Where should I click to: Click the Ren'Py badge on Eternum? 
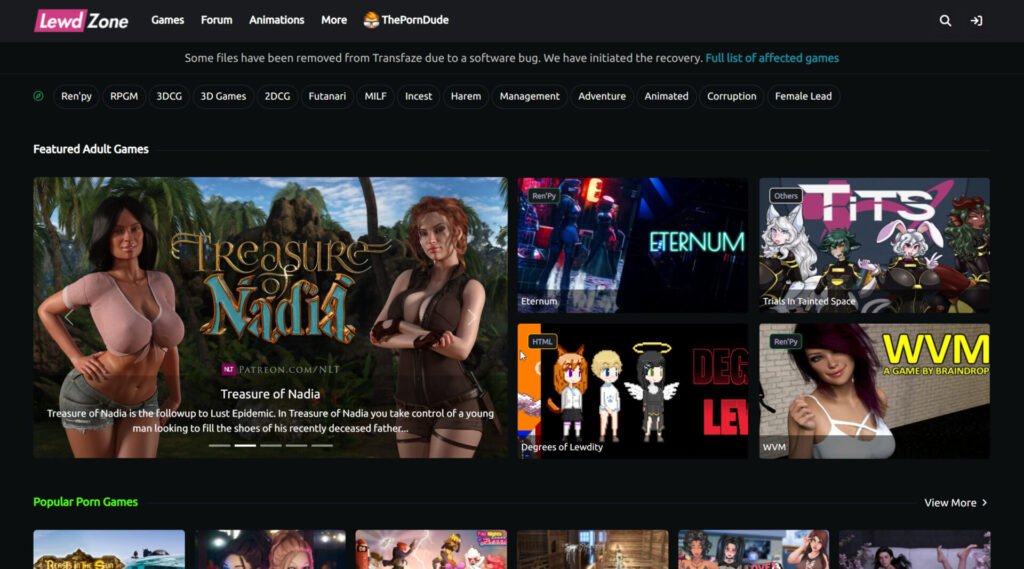coord(543,196)
